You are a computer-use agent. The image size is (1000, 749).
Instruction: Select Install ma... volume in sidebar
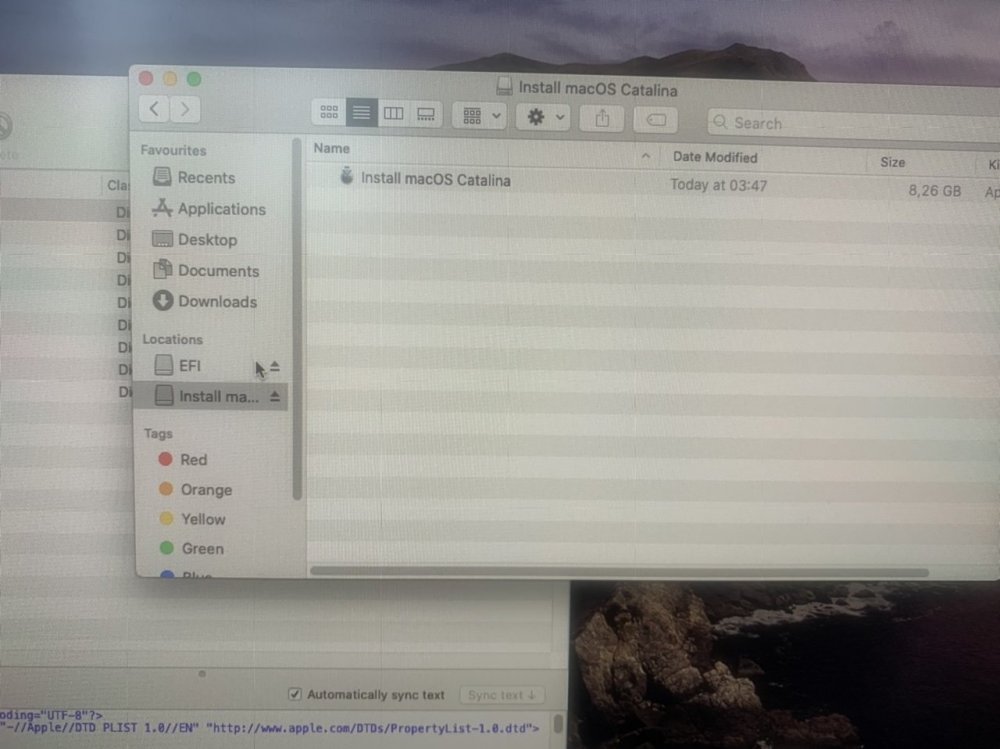tap(210, 396)
